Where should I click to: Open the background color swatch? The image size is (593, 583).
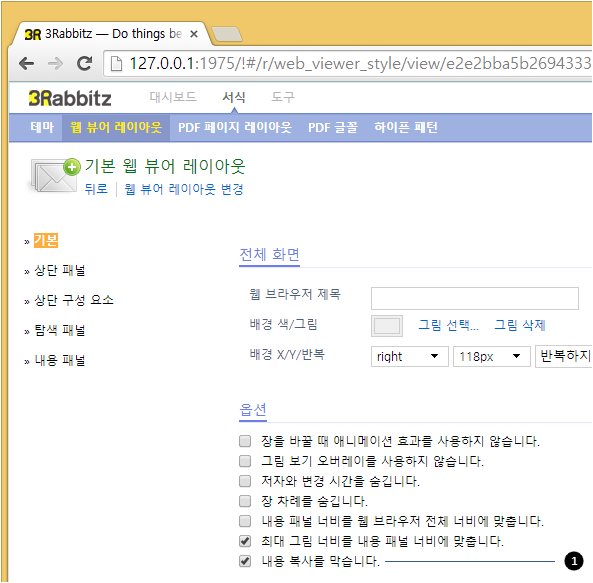(387, 326)
